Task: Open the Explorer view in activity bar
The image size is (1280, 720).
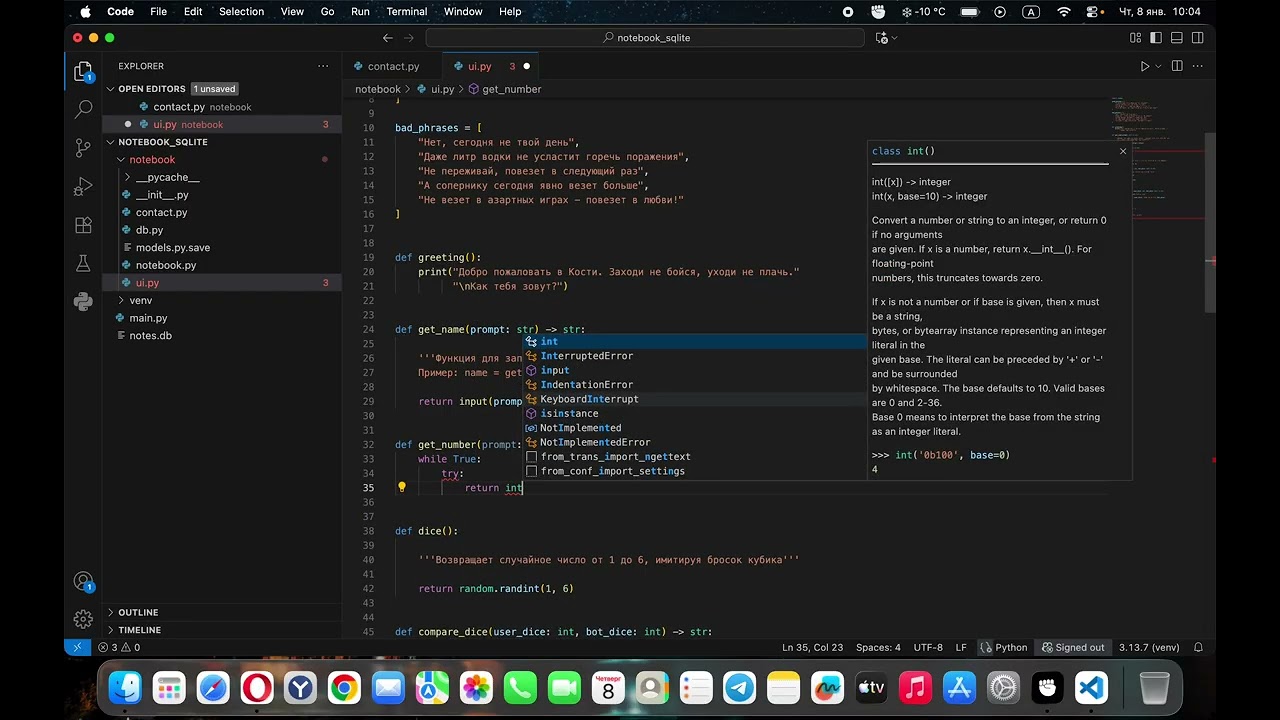Action: point(84,73)
